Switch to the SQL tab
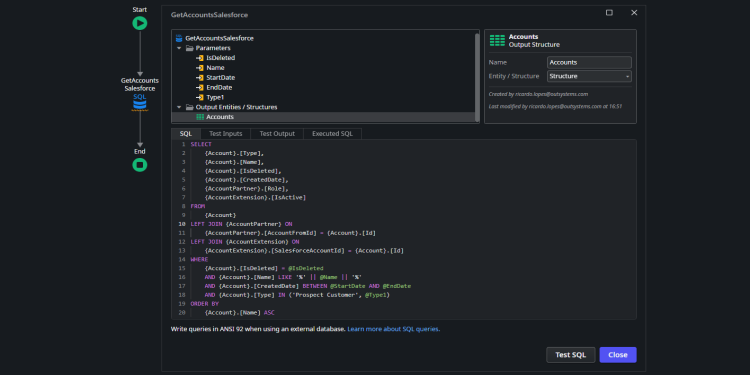 [x=186, y=134]
